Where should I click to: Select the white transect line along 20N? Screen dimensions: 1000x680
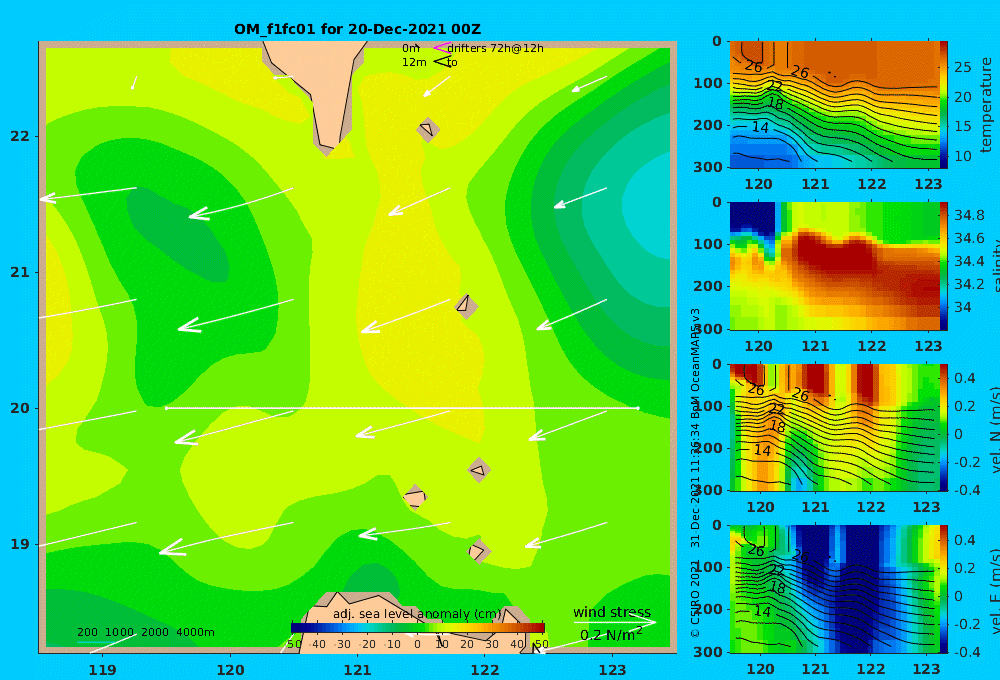click(x=402, y=408)
